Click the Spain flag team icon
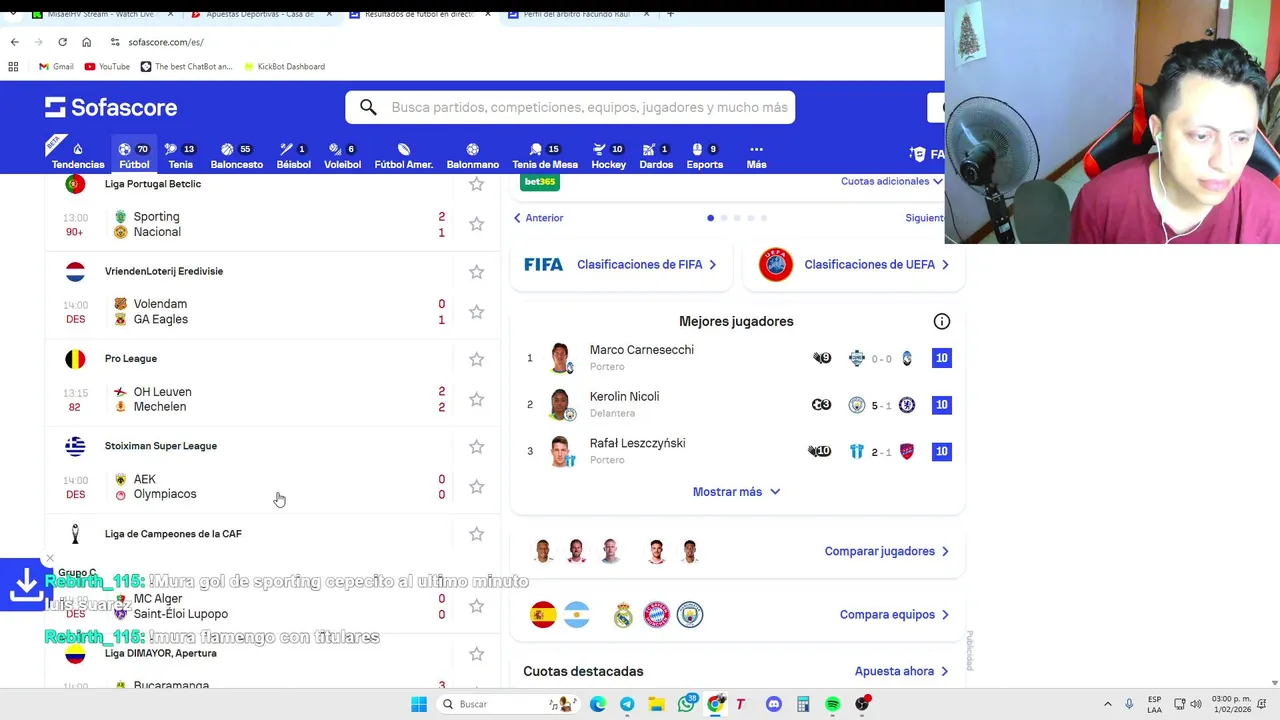Viewport: 1280px width, 720px height. click(543, 615)
